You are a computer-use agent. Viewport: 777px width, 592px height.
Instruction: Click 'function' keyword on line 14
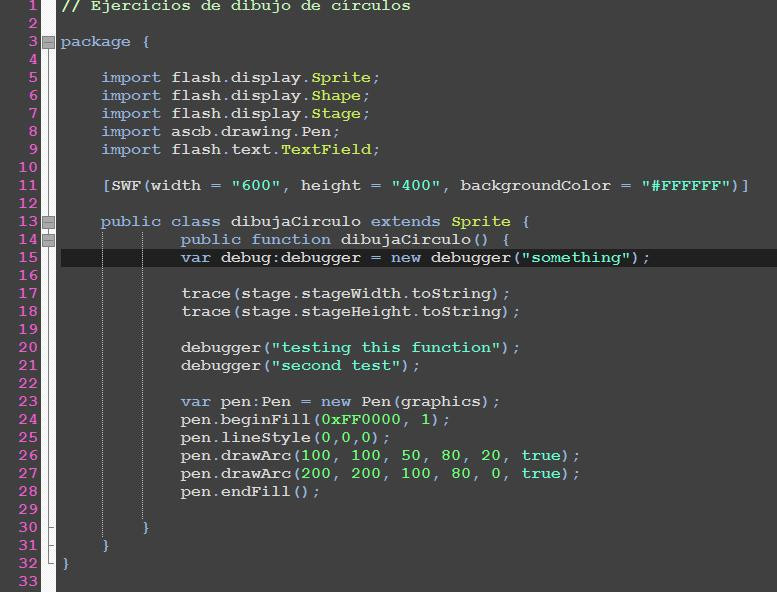pos(290,240)
